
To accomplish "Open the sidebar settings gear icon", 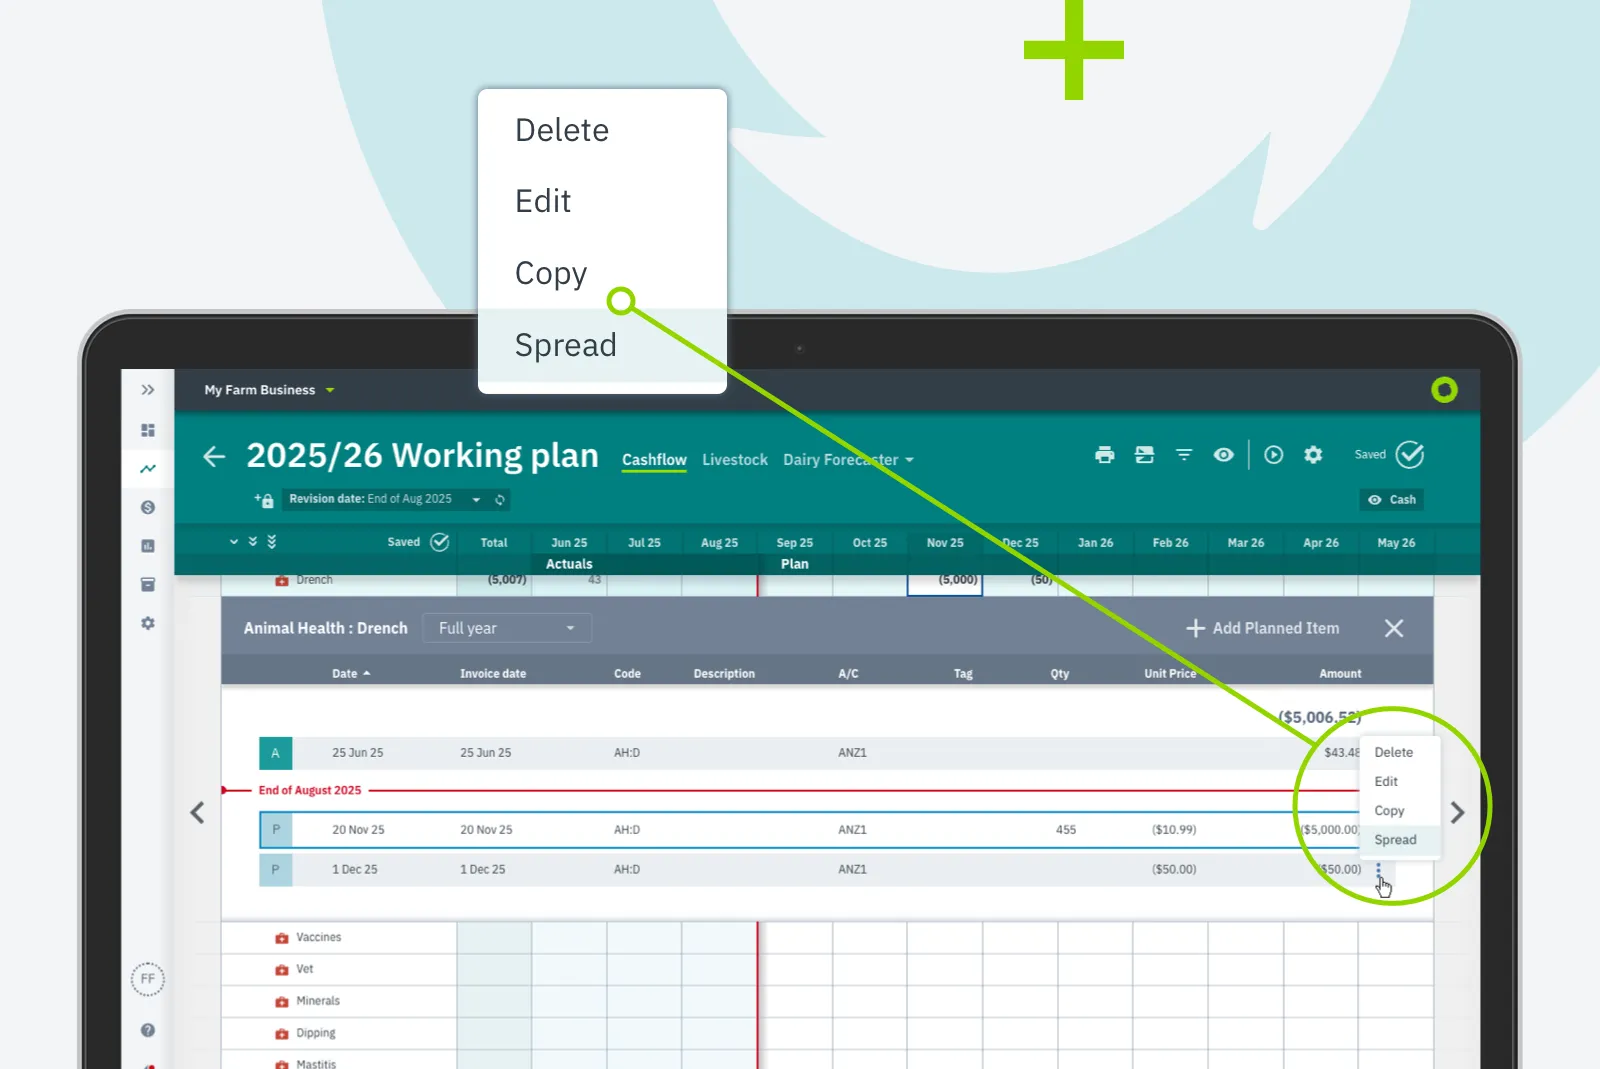I will [148, 623].
